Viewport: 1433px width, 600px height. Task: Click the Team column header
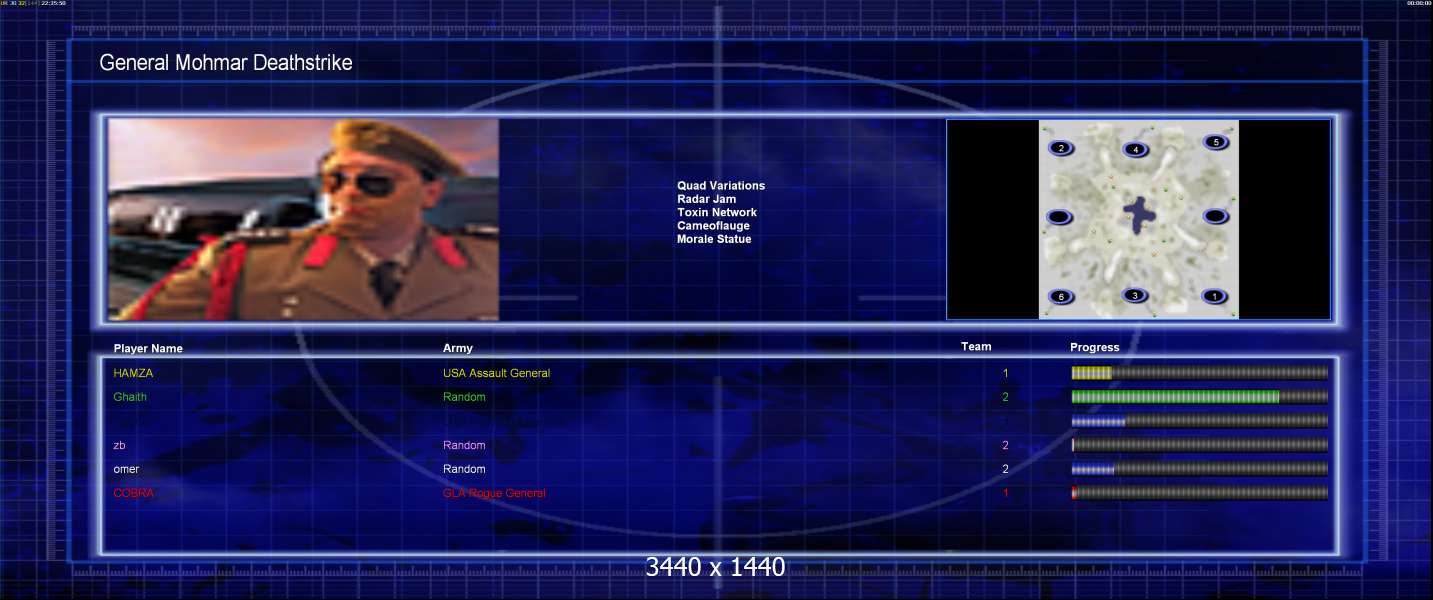pyautogui.click(x=976, y=347)
